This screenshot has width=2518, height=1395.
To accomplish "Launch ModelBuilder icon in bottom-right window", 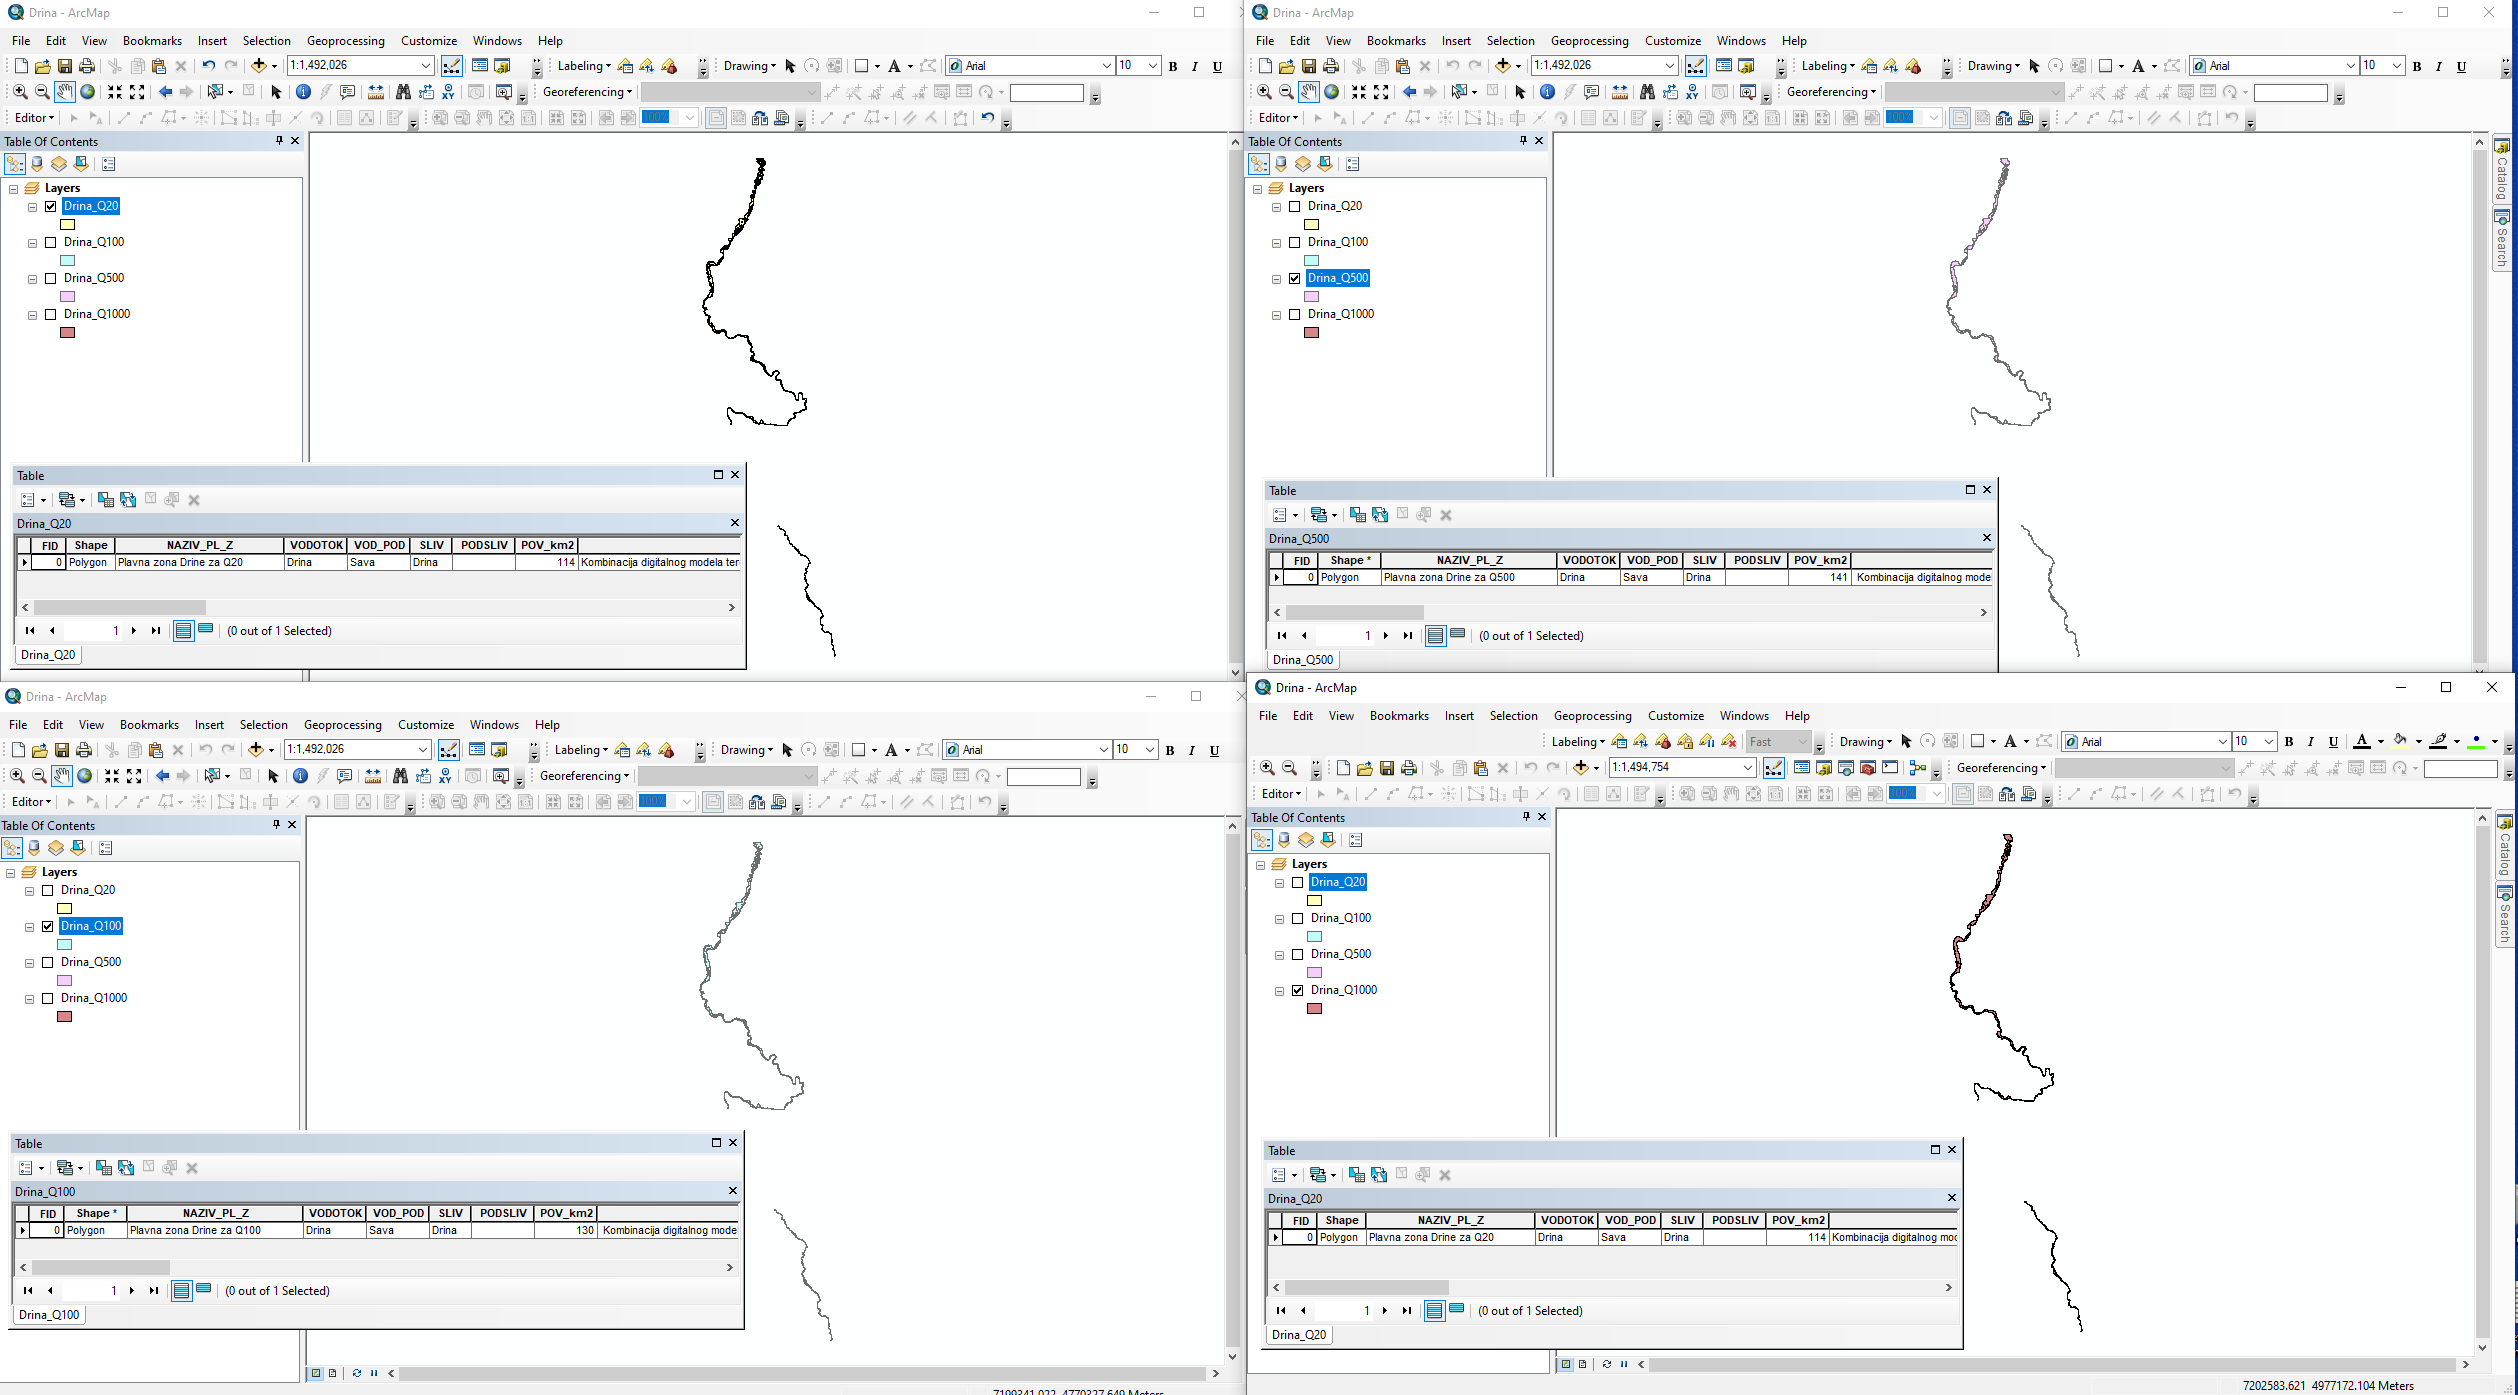I will click(1917, 768).
